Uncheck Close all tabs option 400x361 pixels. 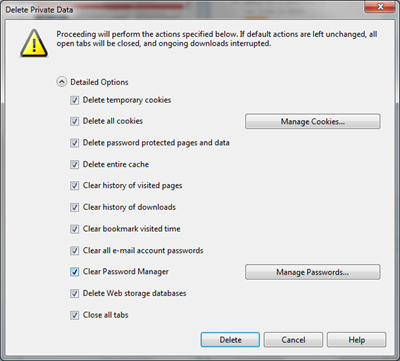74,315
